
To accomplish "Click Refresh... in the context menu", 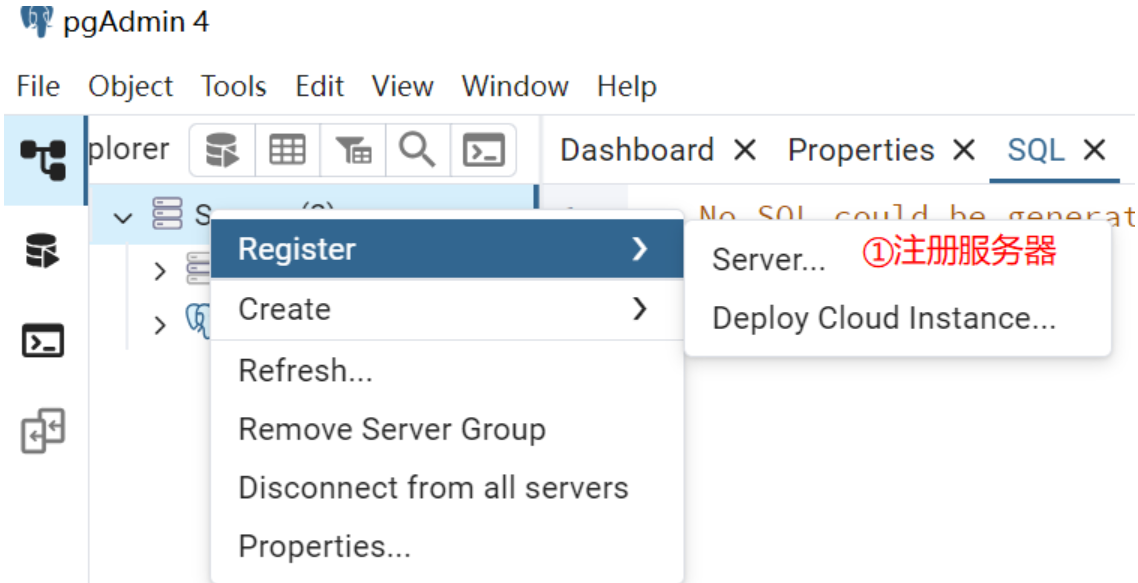I will click(x=305, y=371).
